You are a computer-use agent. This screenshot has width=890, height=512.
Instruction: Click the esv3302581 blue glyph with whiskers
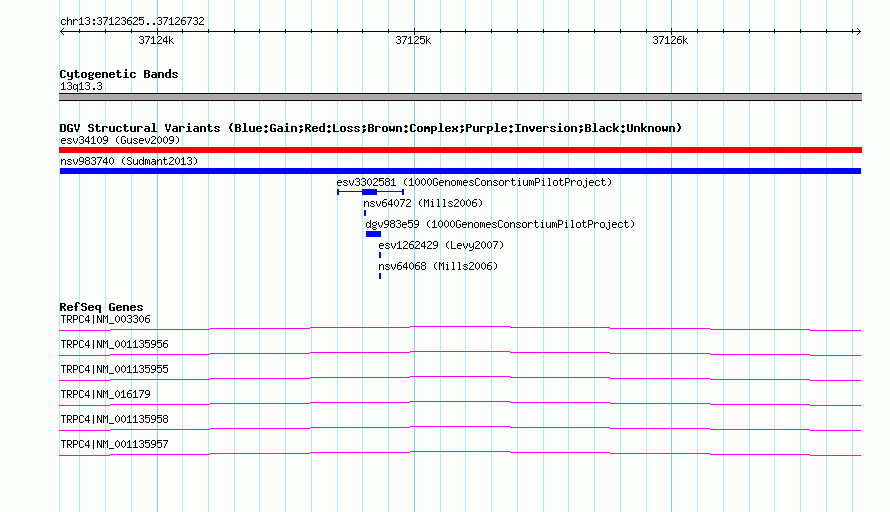pyautogui.click(x=370, y=192)
